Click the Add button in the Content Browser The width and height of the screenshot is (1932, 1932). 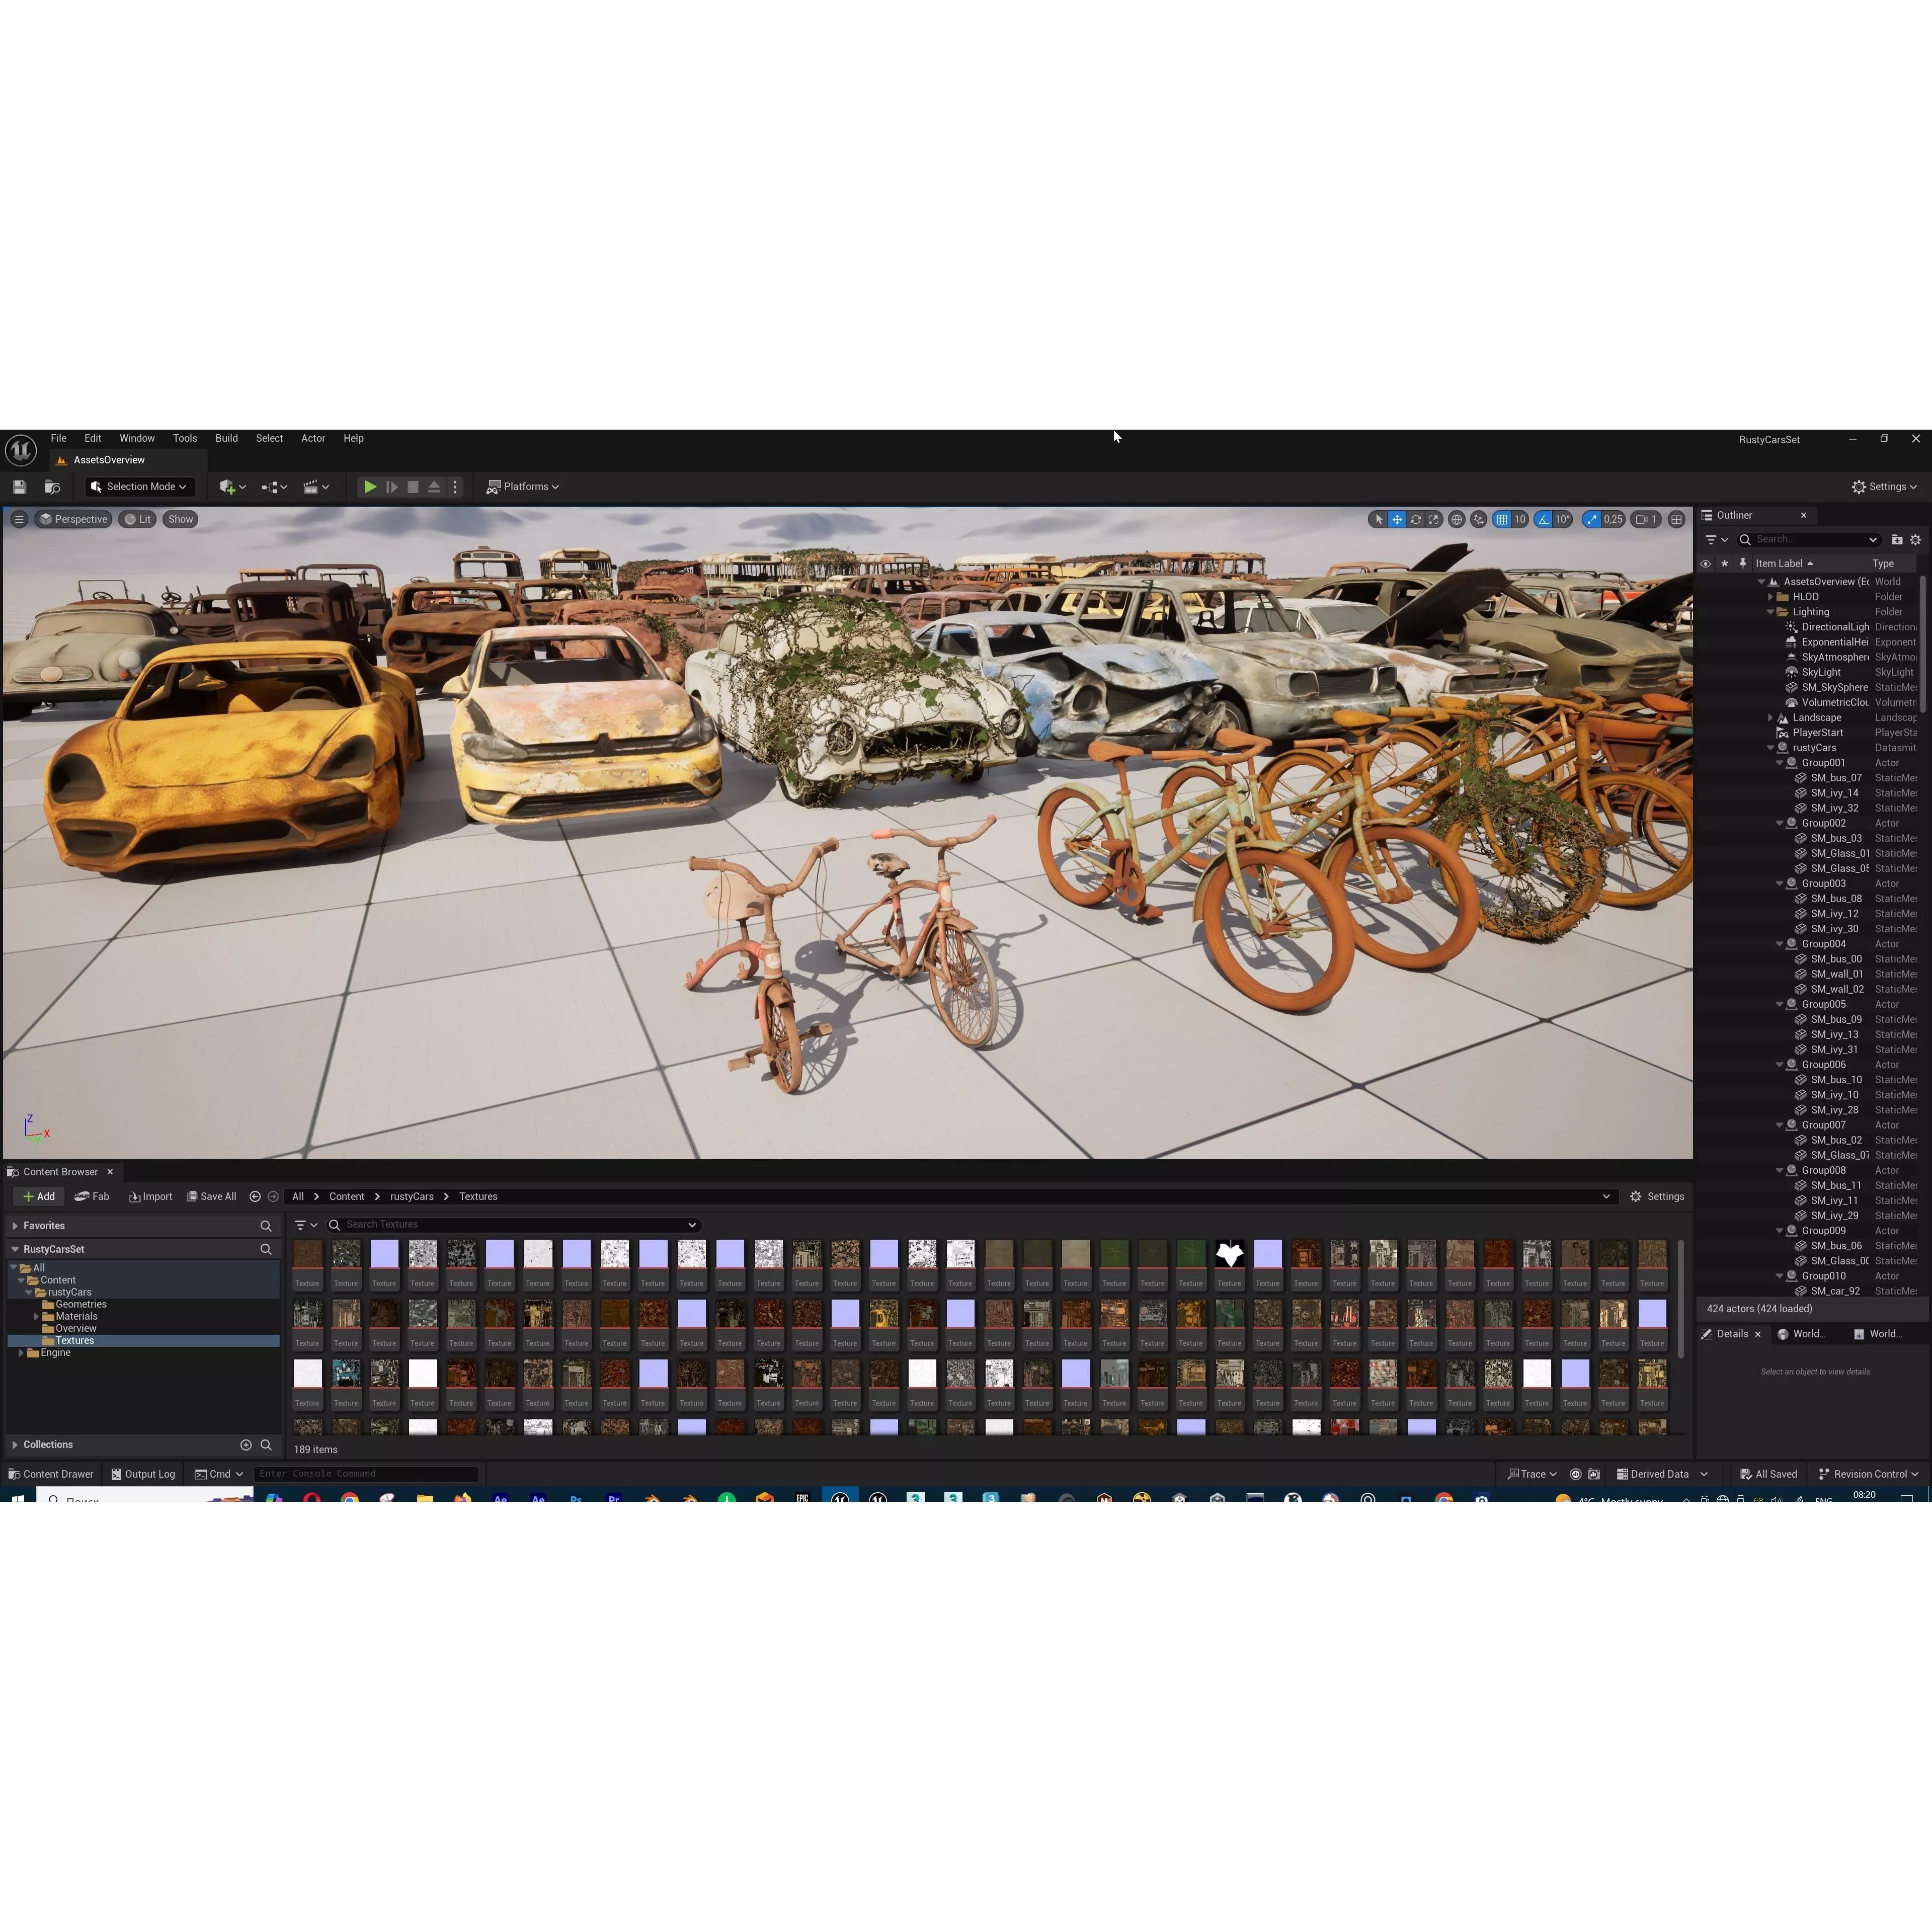39,1197
